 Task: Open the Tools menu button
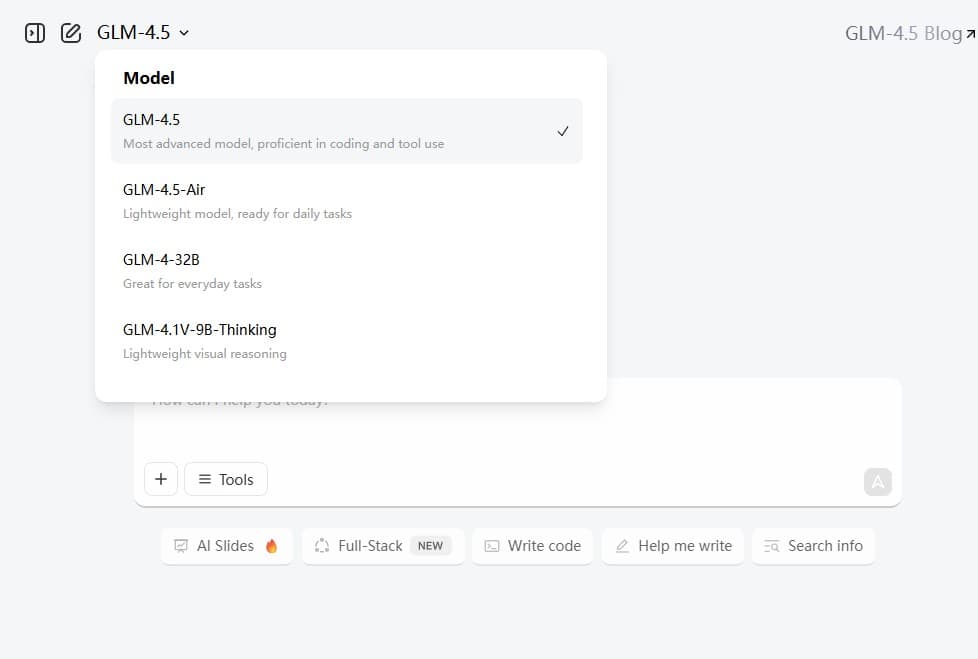226,479
